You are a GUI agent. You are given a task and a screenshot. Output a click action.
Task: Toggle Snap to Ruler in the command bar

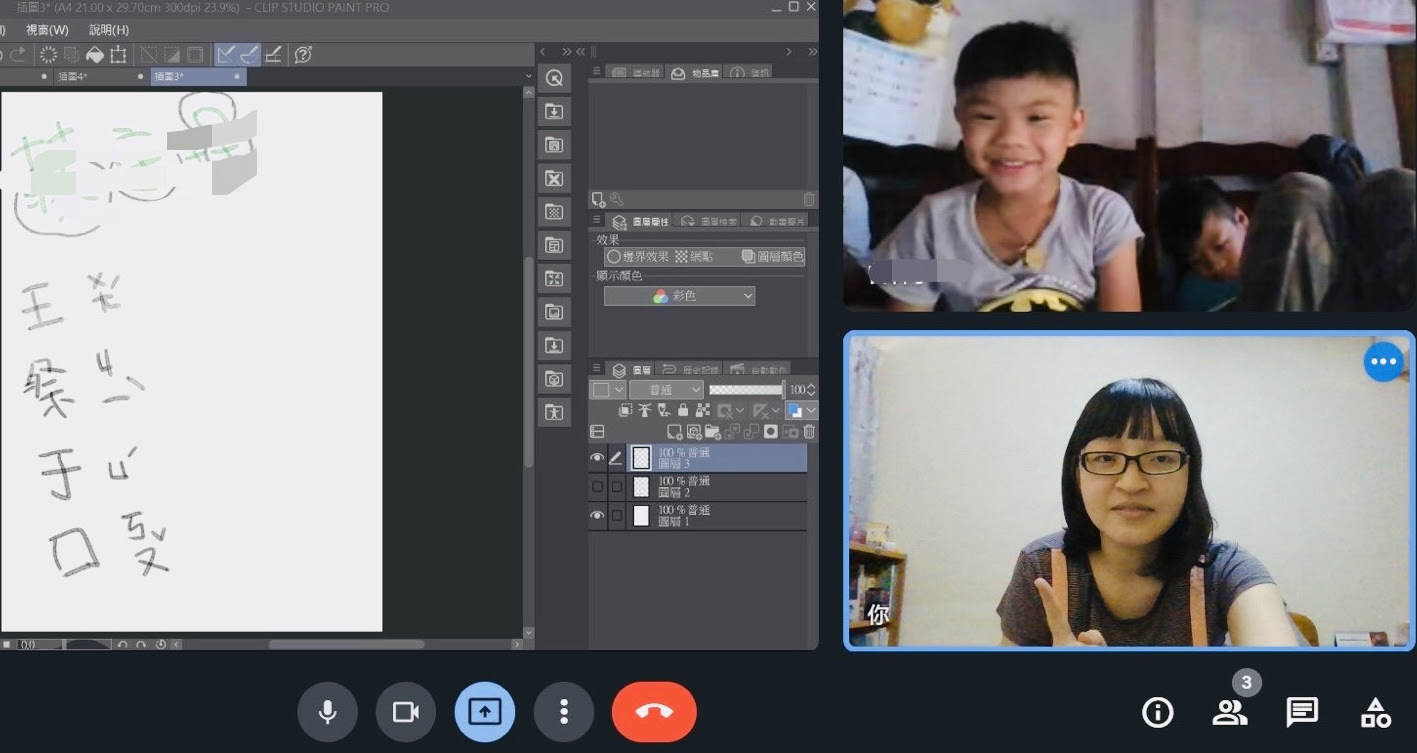[x=226, y=54]
